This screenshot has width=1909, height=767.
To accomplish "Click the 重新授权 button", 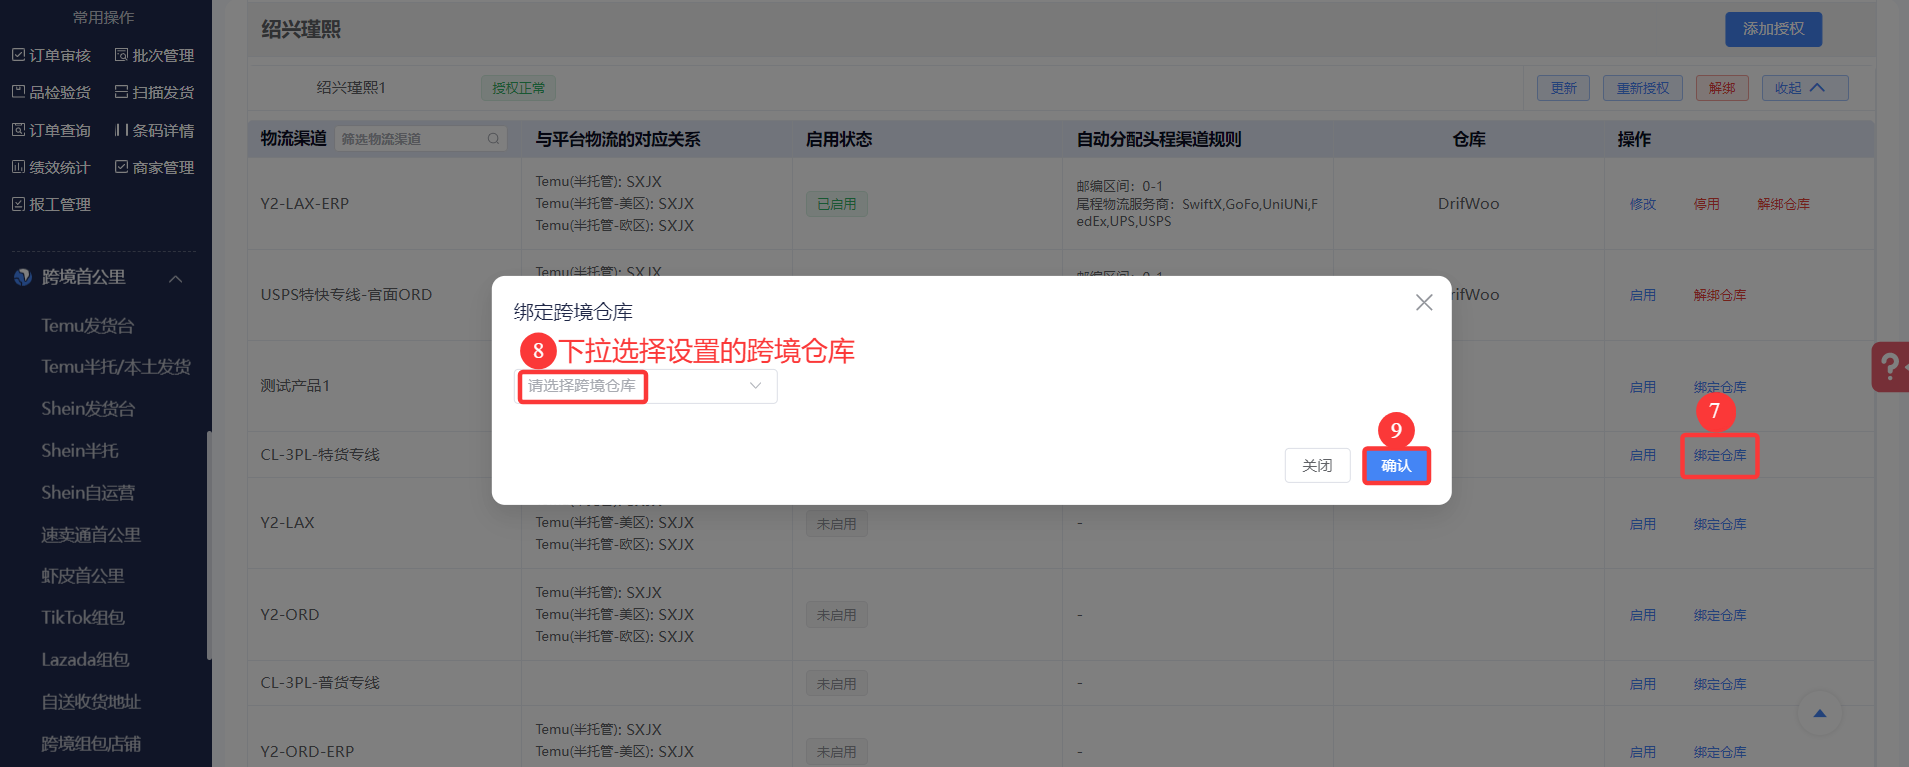I will point(1643,88).
